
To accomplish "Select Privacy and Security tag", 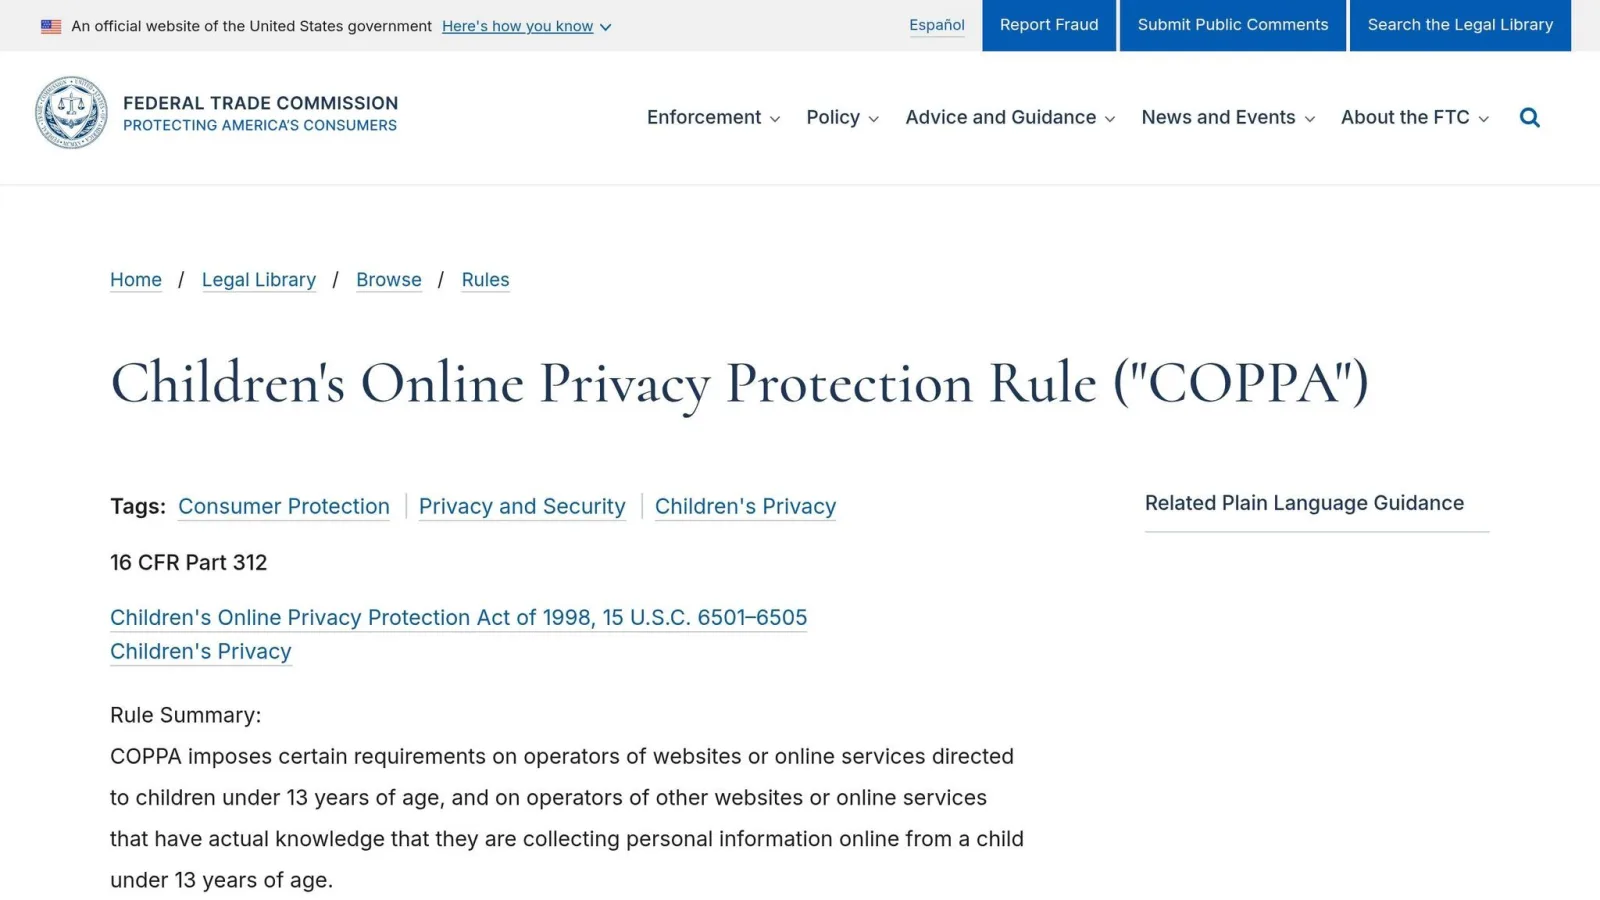I will 522,507.
